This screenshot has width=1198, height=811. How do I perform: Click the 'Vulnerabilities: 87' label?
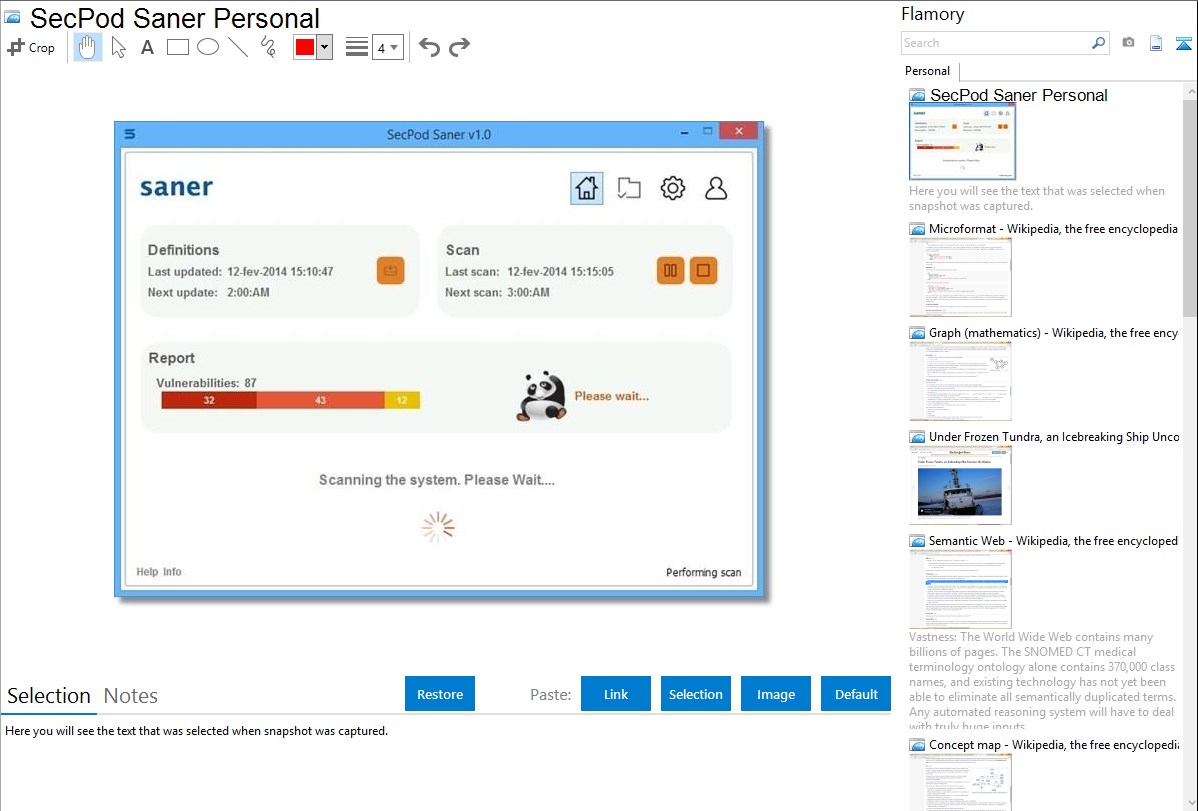click(206, 383)
